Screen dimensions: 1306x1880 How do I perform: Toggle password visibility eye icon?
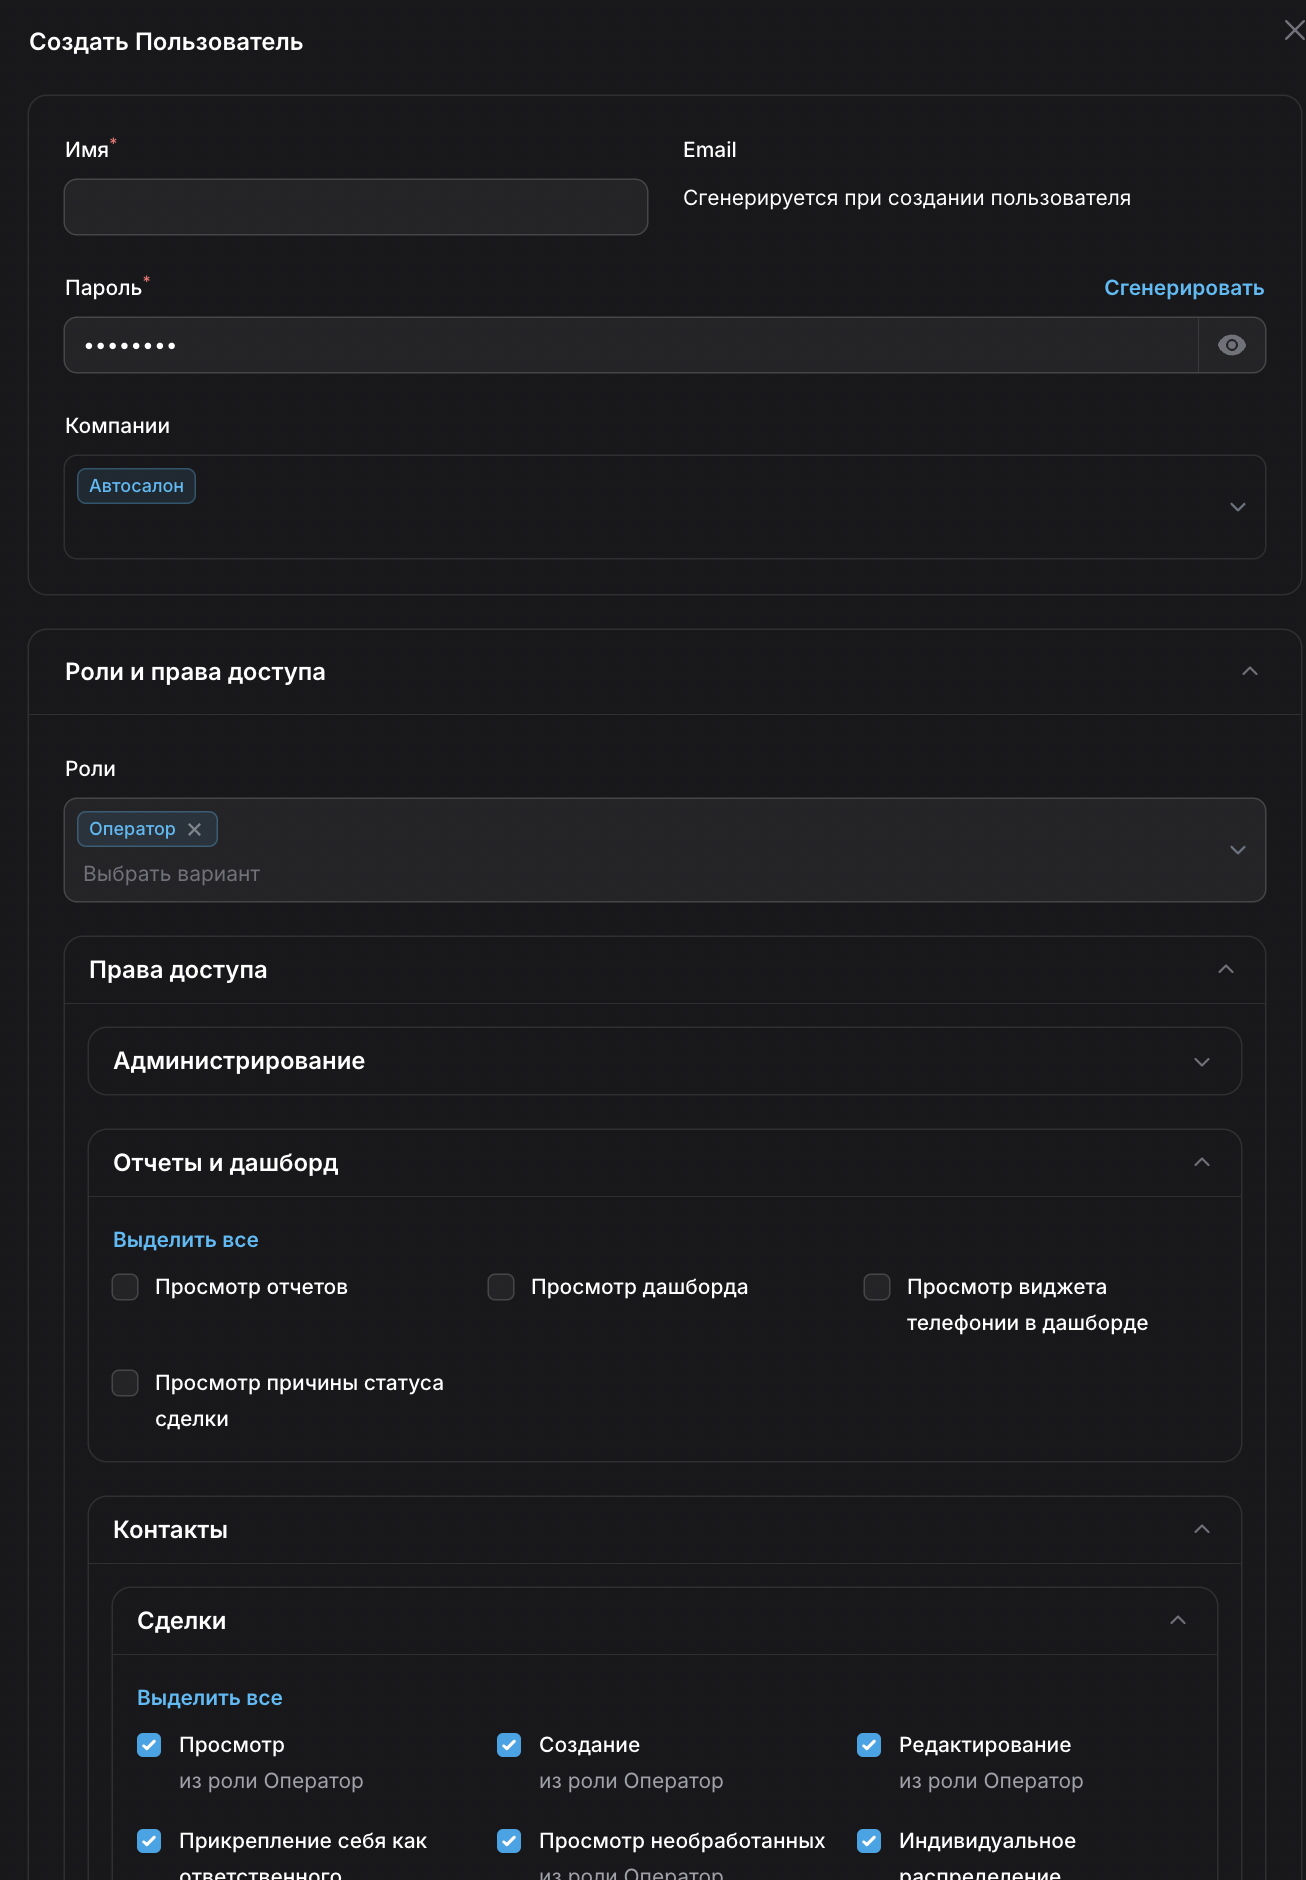[1232, 345]
